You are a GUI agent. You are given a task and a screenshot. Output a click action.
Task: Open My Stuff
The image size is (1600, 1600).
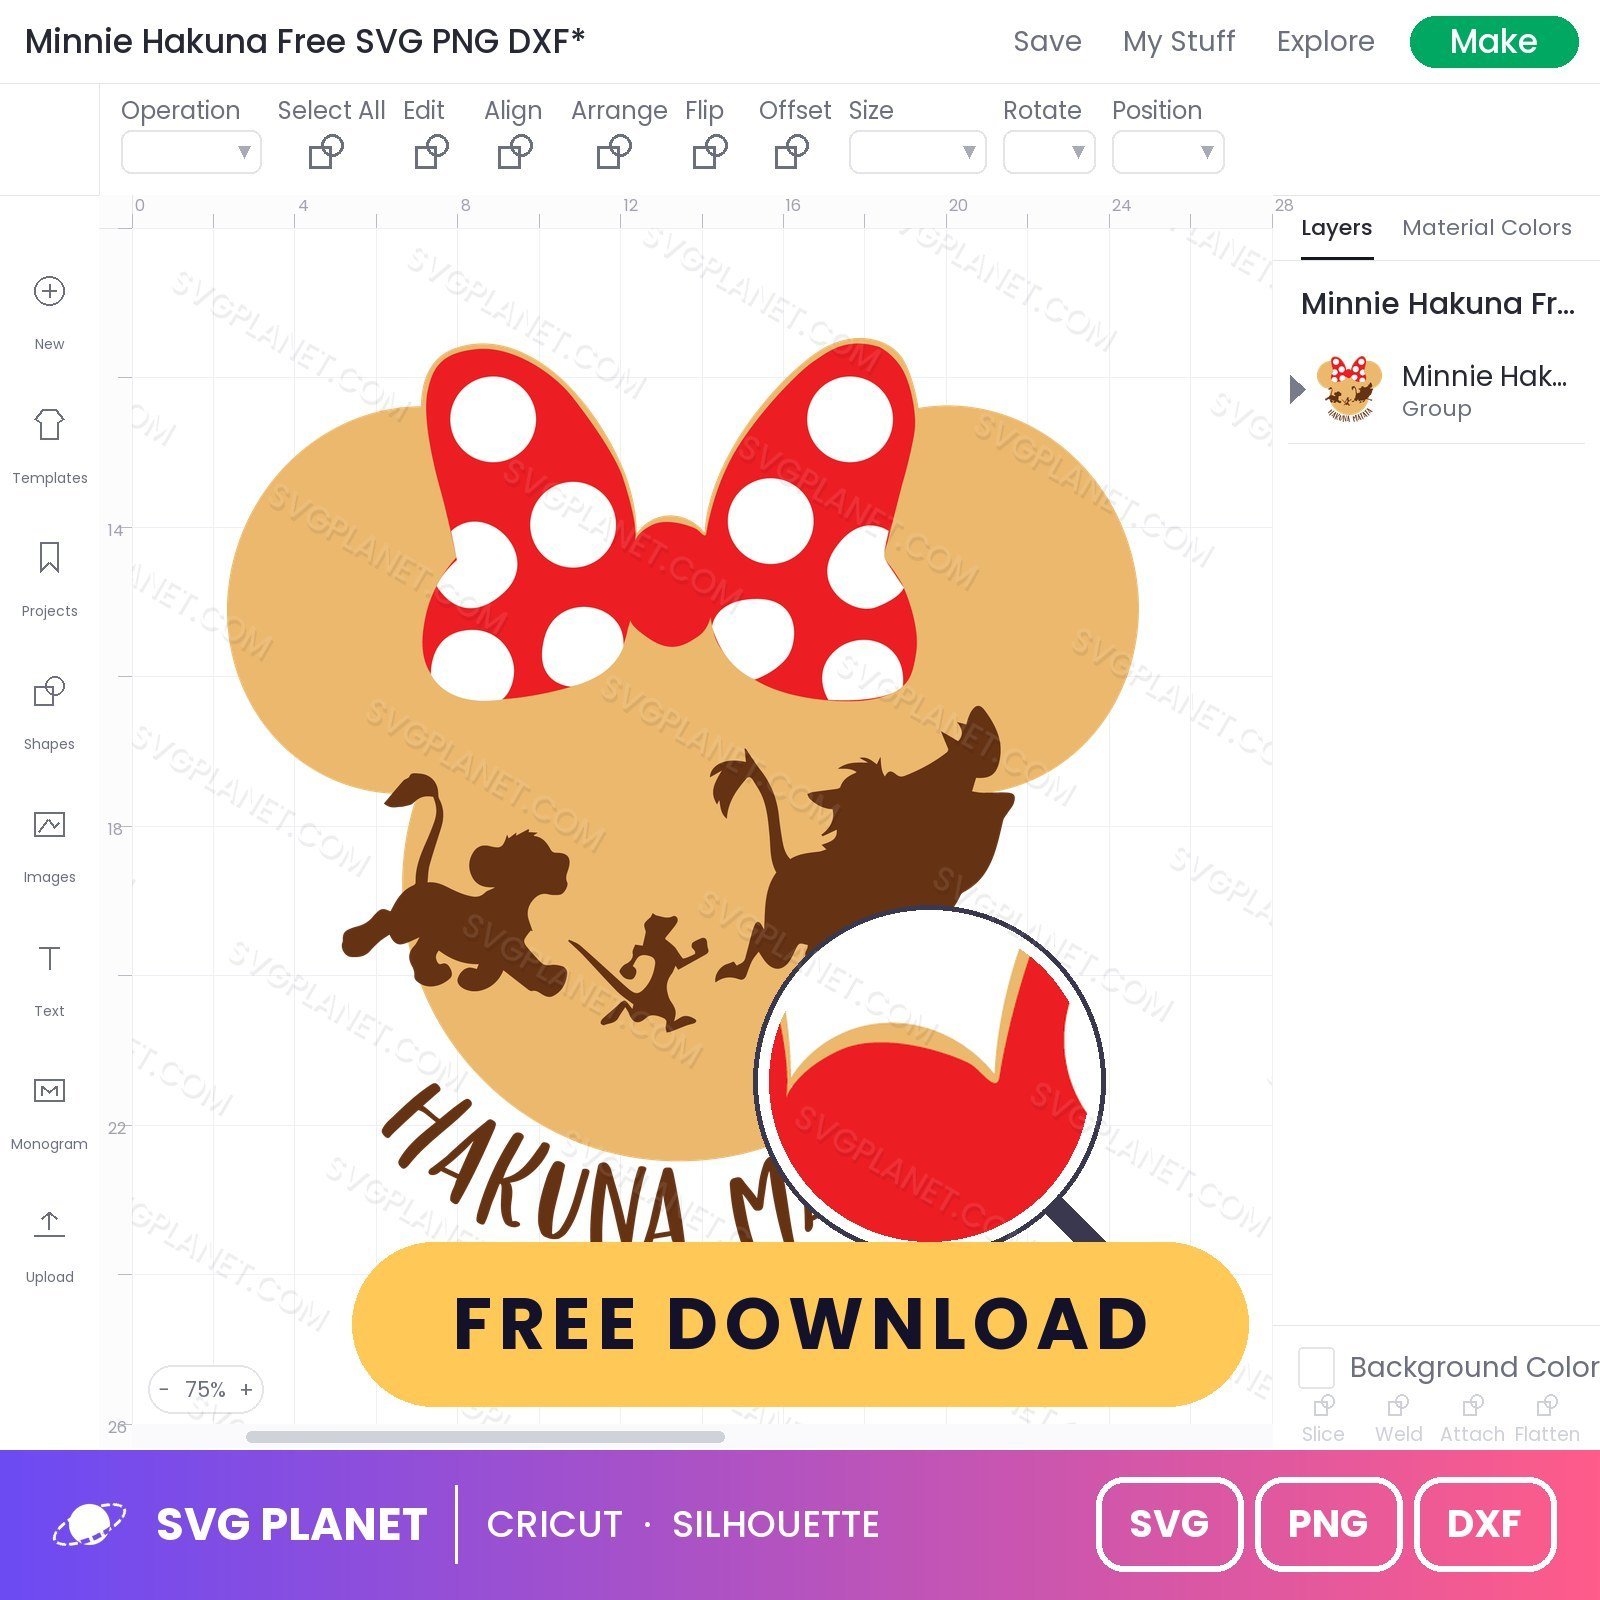pos(1179,41)
